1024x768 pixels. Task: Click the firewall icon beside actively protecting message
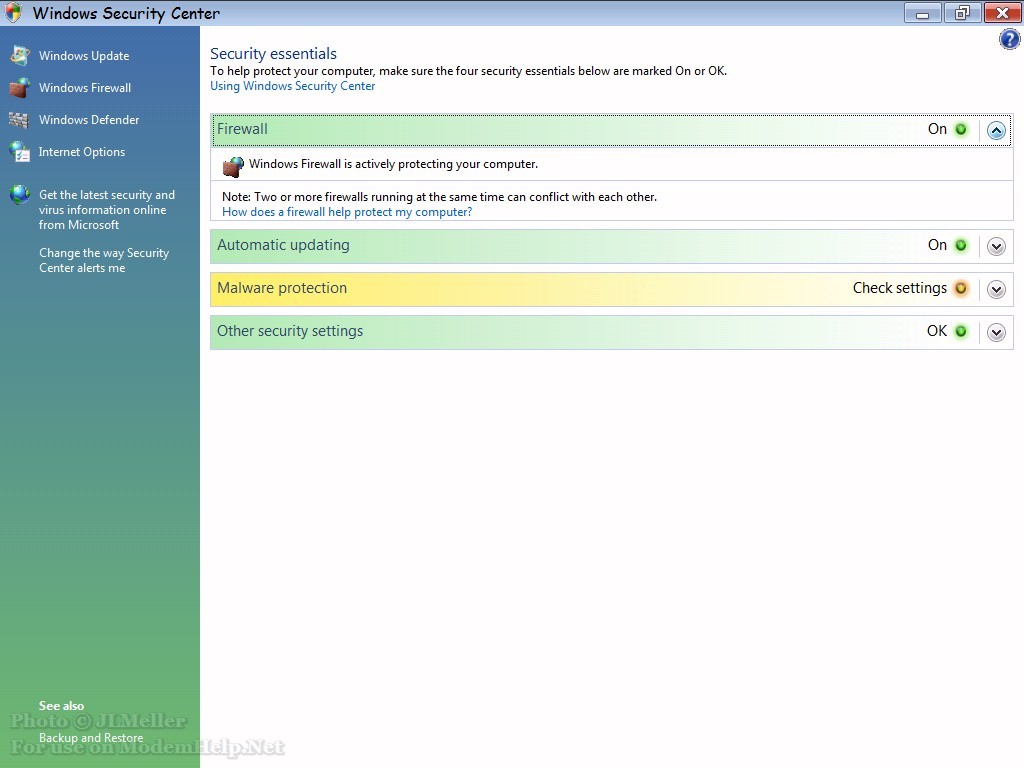coord(233,167)
